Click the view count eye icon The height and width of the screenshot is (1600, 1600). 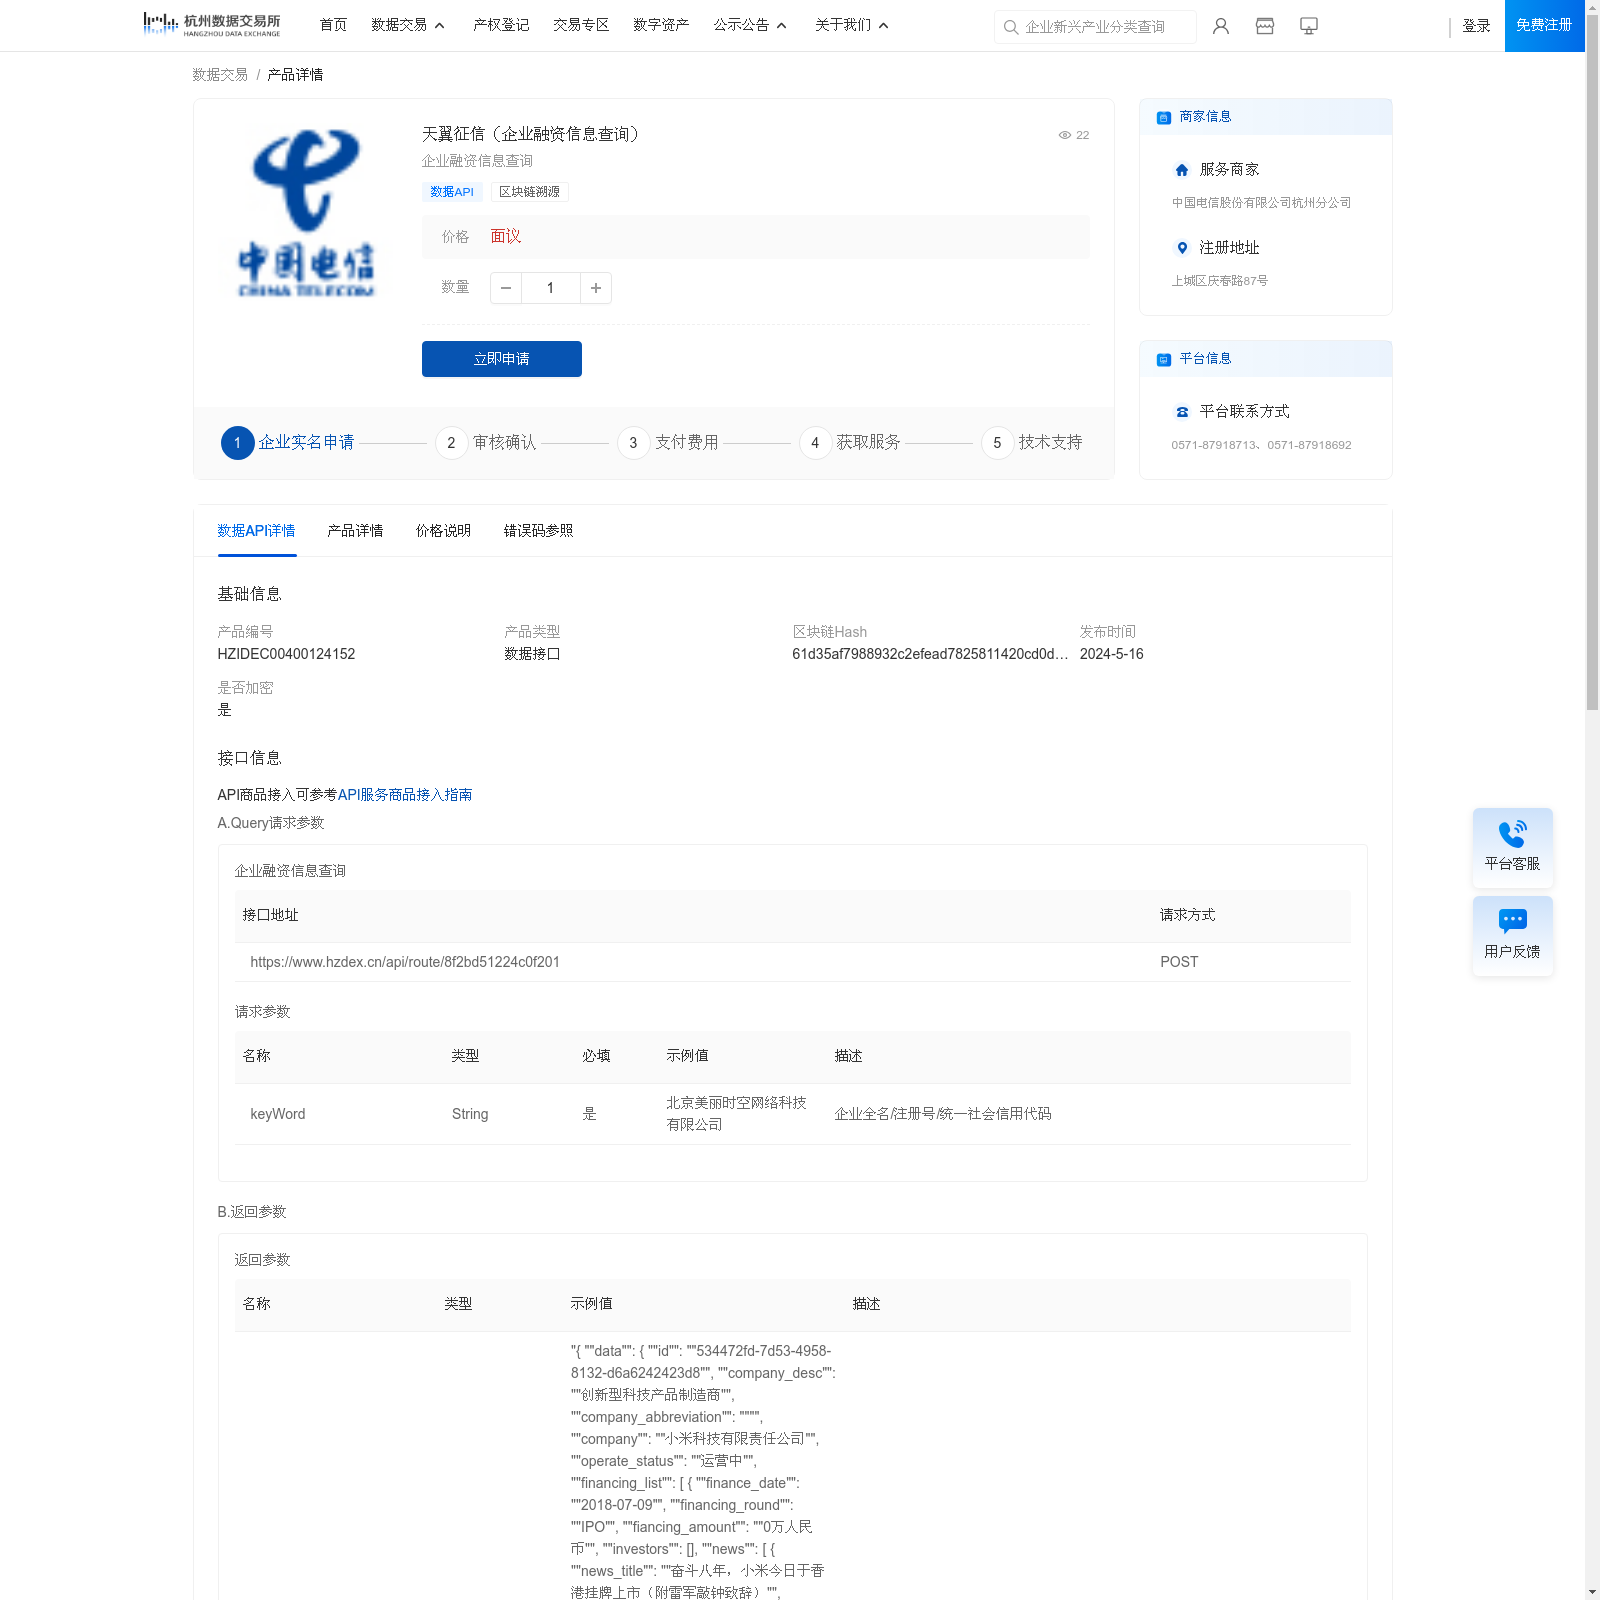1065,135
